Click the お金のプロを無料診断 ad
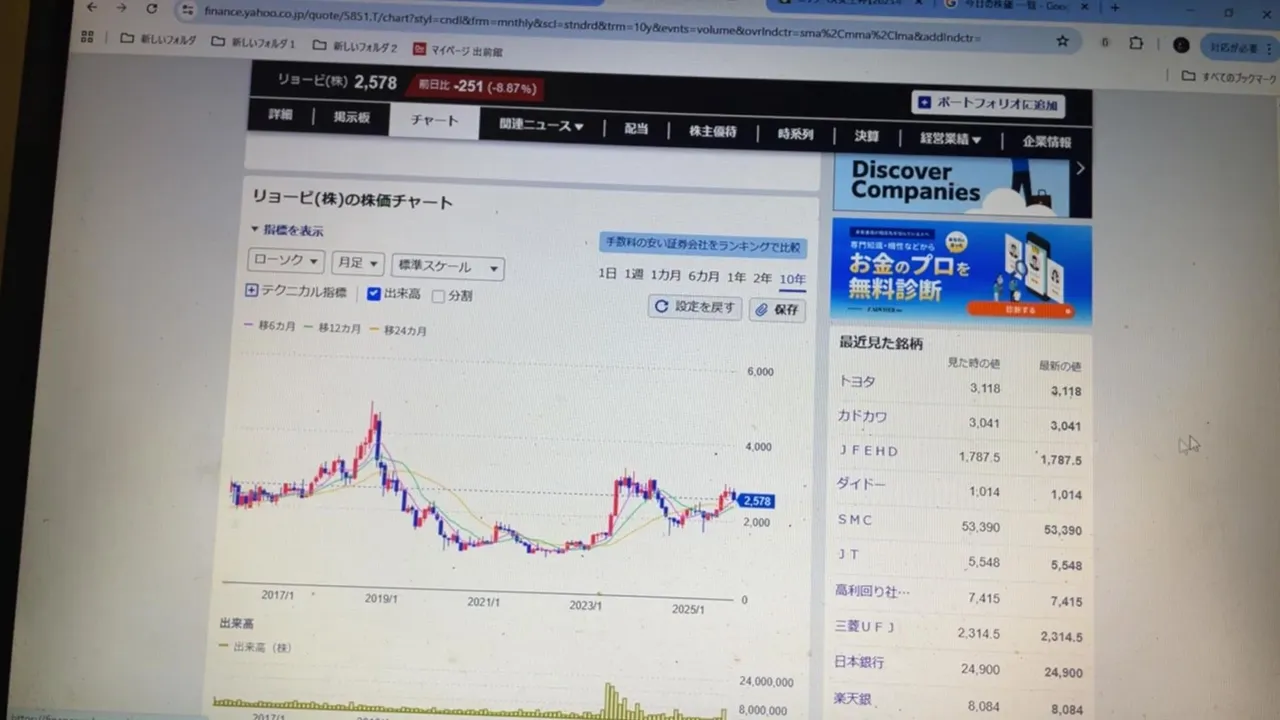The height and width of the screenshot is (720, 1280). 961,273
